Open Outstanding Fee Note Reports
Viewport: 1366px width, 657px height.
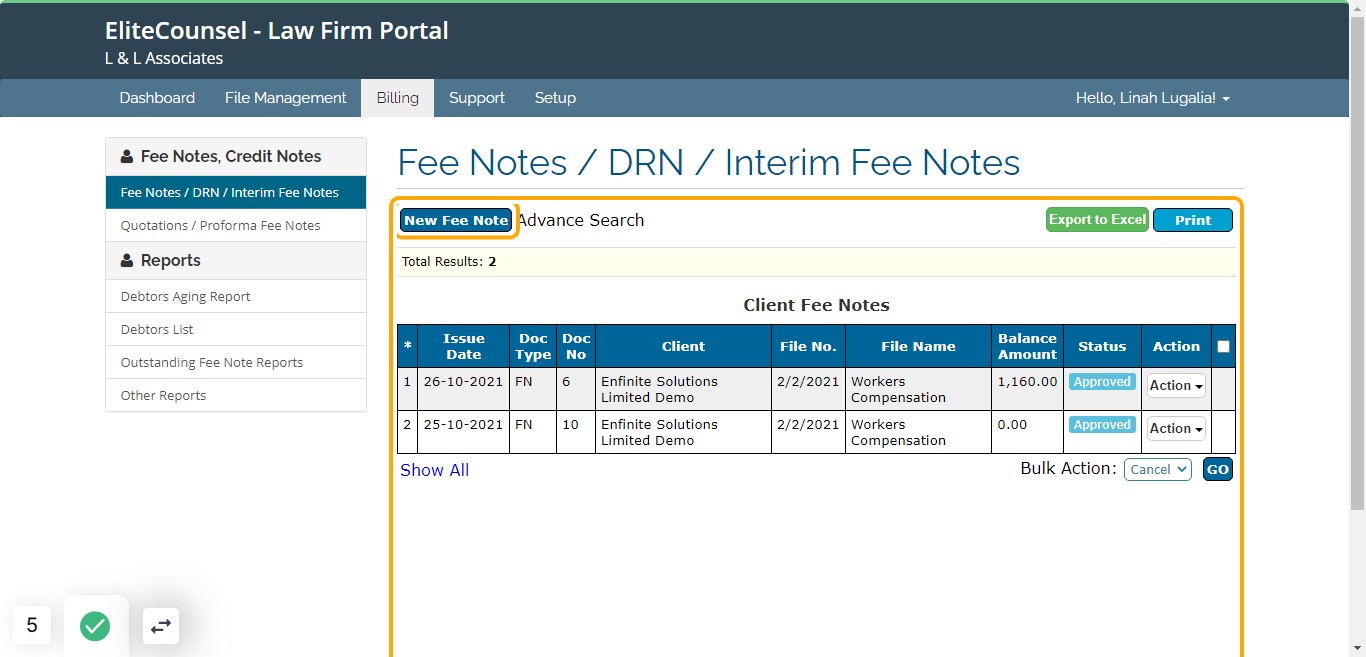click(x=236, y=363)
